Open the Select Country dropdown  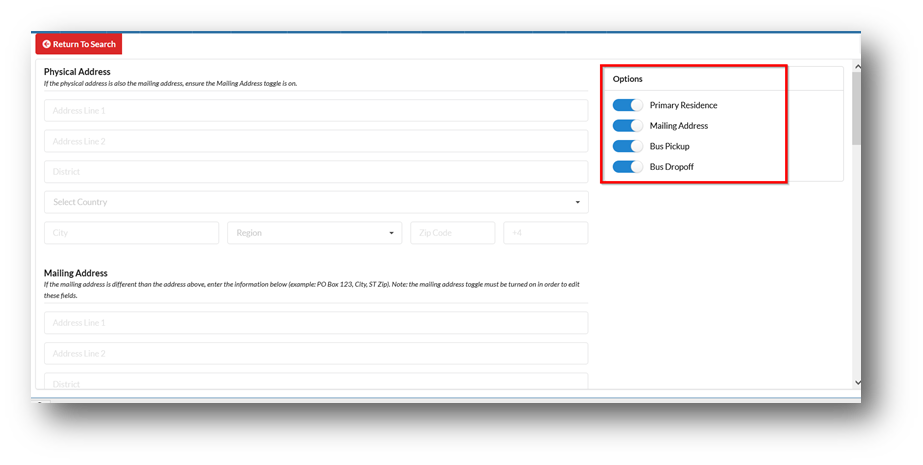pos(316,202)
